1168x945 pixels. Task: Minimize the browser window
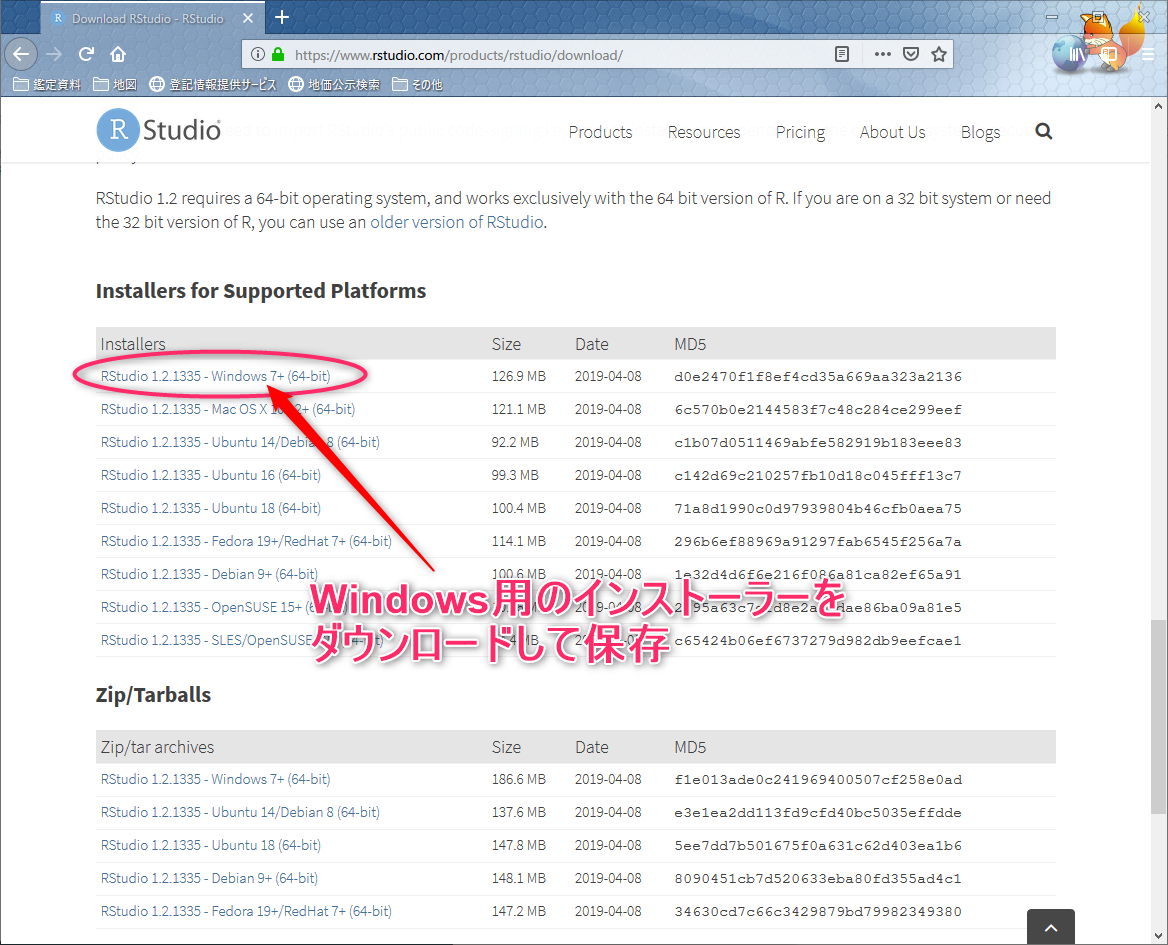coord(1052,16)
